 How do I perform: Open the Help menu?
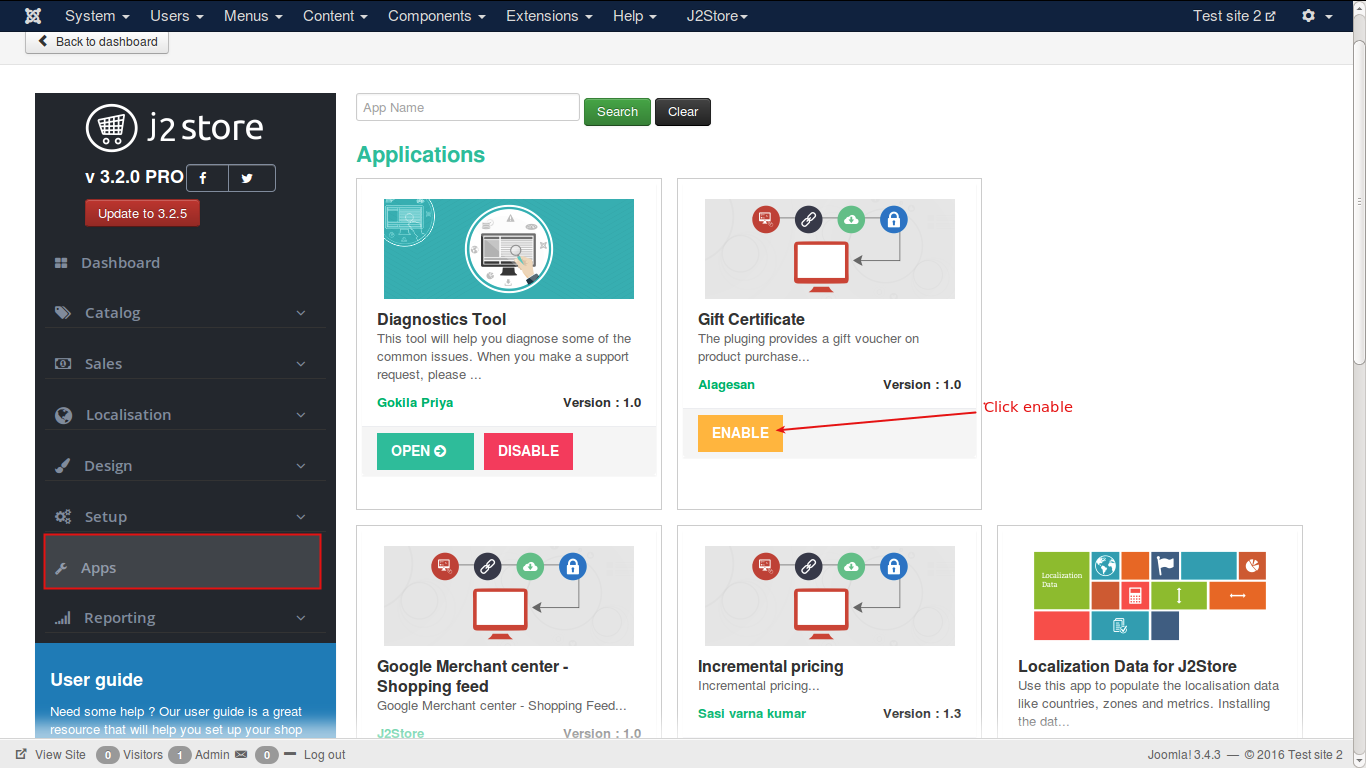click(635, 16)
